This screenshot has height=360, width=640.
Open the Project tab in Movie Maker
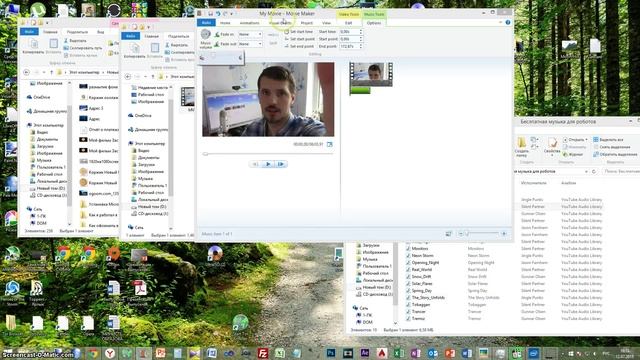[x=307, y=23]
